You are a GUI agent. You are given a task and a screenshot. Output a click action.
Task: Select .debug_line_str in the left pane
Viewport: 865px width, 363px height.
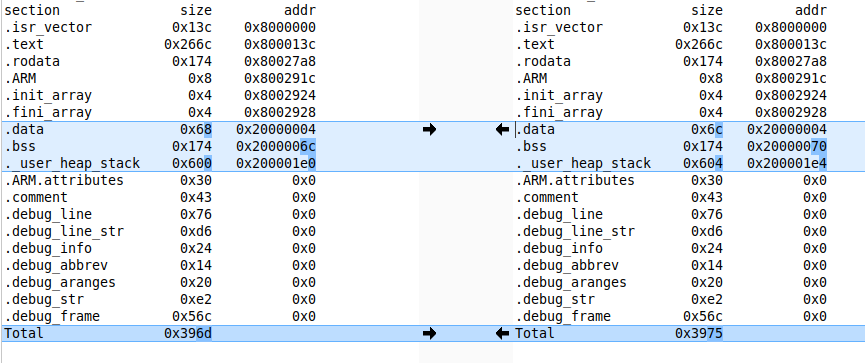pos(64,232)
